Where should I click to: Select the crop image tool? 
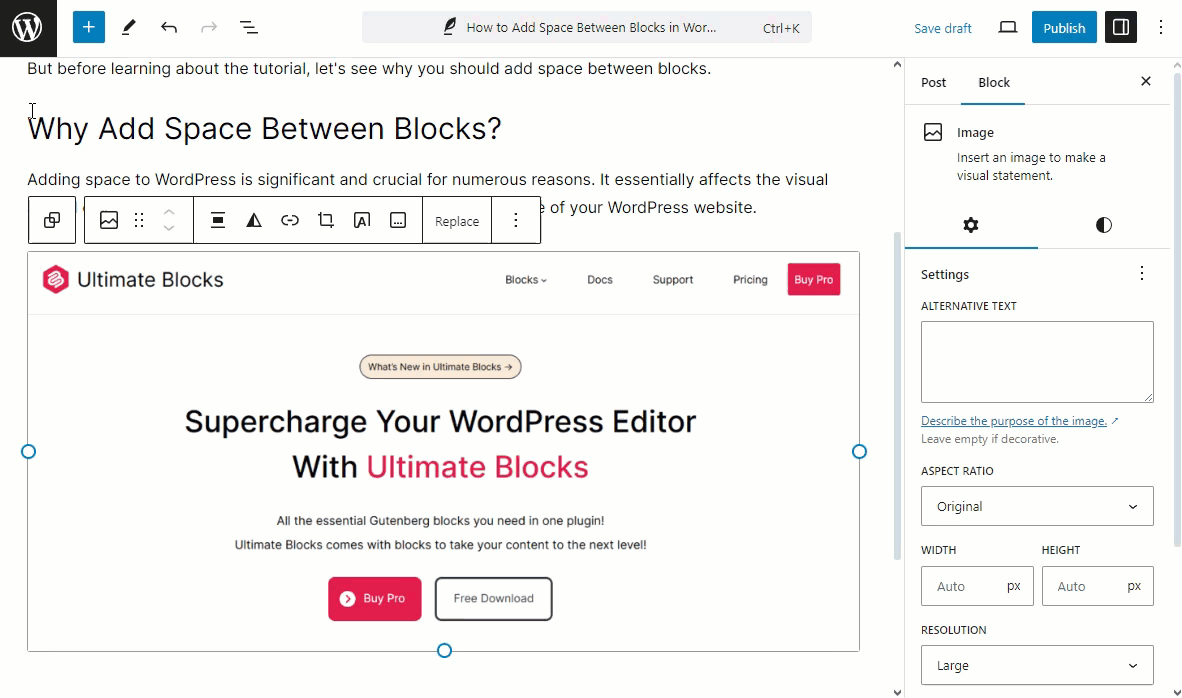[326, 220]
